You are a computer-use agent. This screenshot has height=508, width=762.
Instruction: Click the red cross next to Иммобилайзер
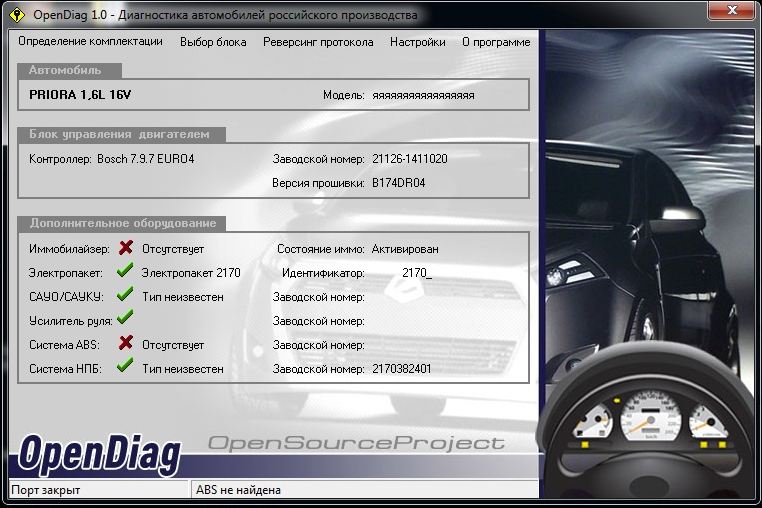125,248
